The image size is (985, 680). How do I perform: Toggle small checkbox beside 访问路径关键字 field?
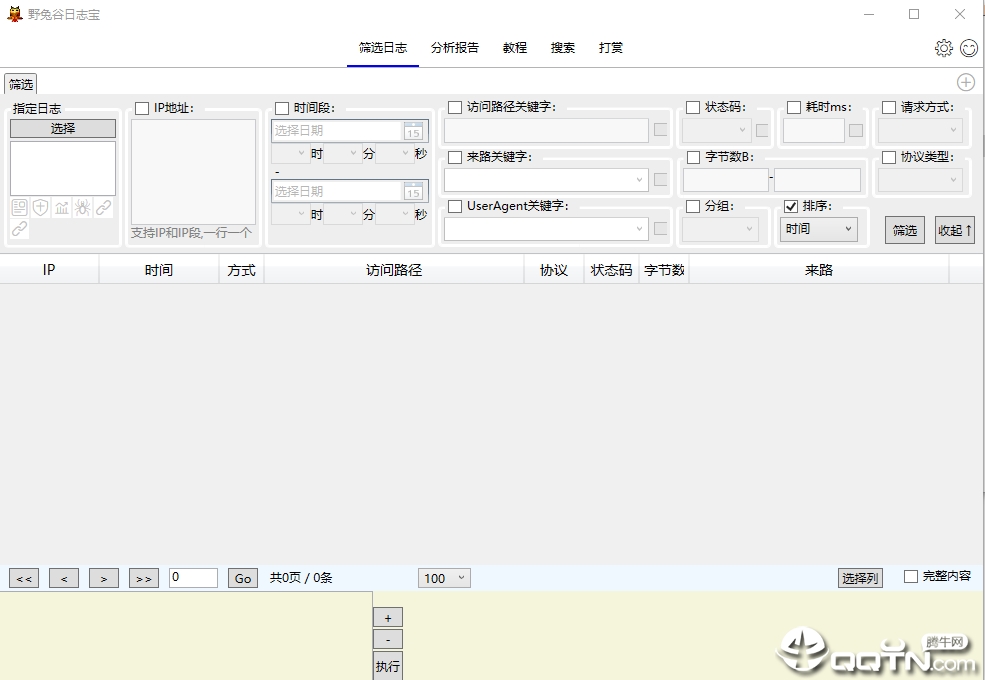click(660, 129)
